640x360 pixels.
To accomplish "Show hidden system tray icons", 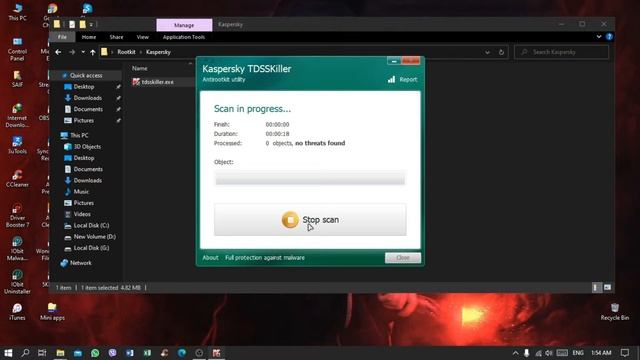I will pyautogui.click(x=516, y=353).
